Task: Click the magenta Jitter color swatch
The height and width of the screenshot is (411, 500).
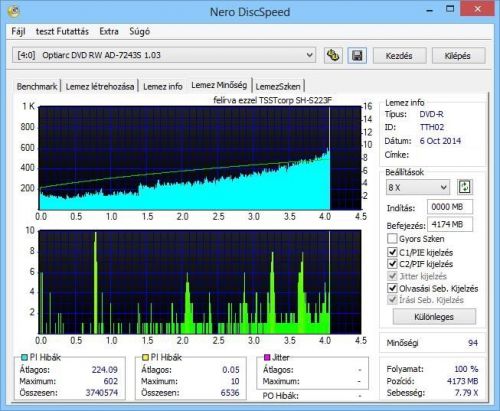Action: (x=267, y=358)
